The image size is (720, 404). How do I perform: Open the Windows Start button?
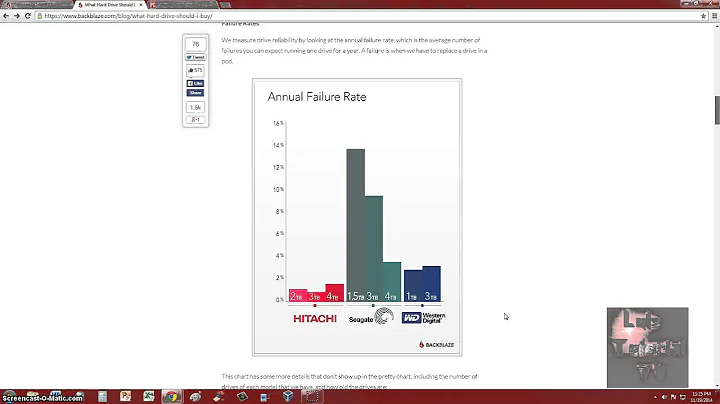[x=9, y=396]
